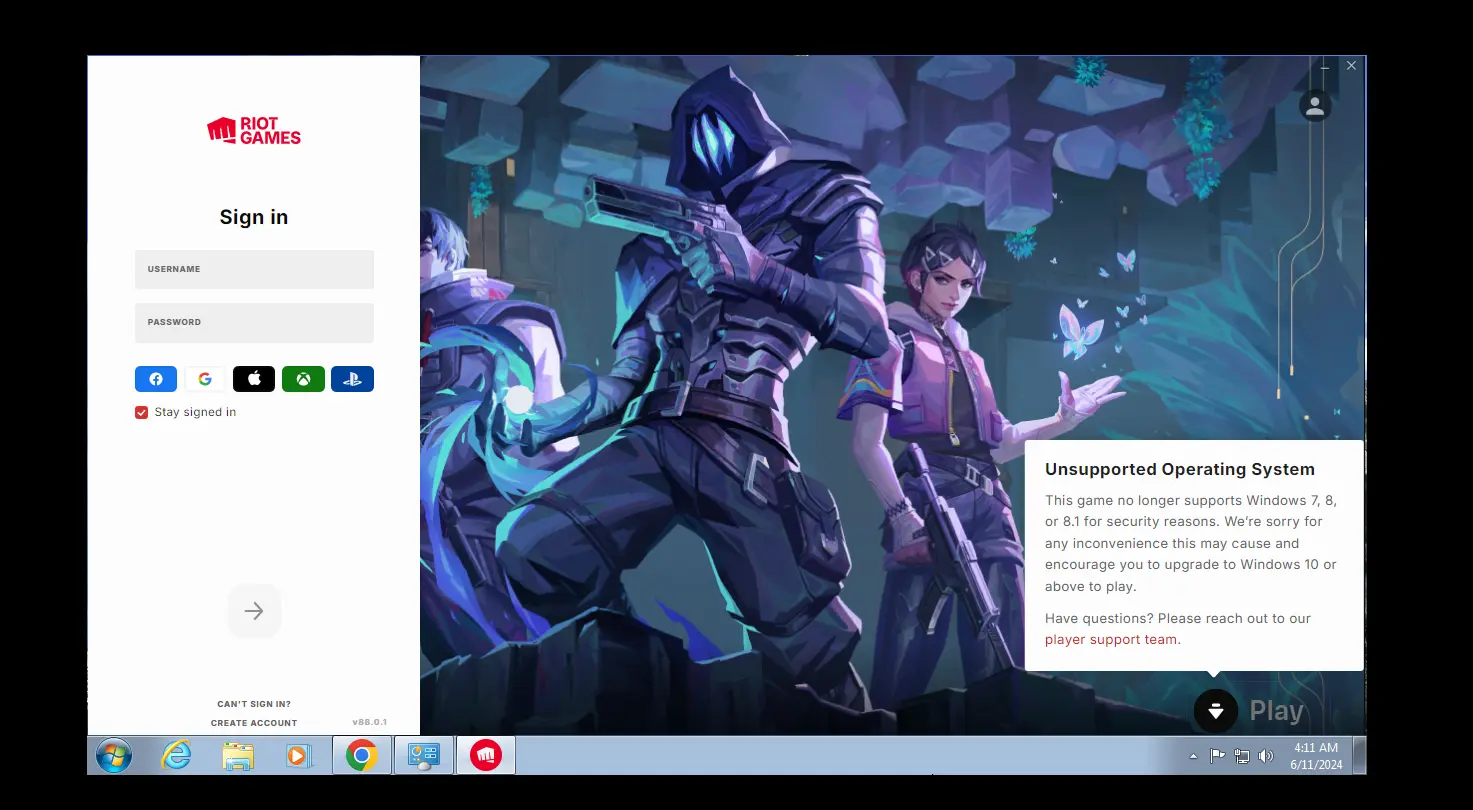Click the Play button label
This screenshot has height=810, width=1473.
click(1277, 711)
